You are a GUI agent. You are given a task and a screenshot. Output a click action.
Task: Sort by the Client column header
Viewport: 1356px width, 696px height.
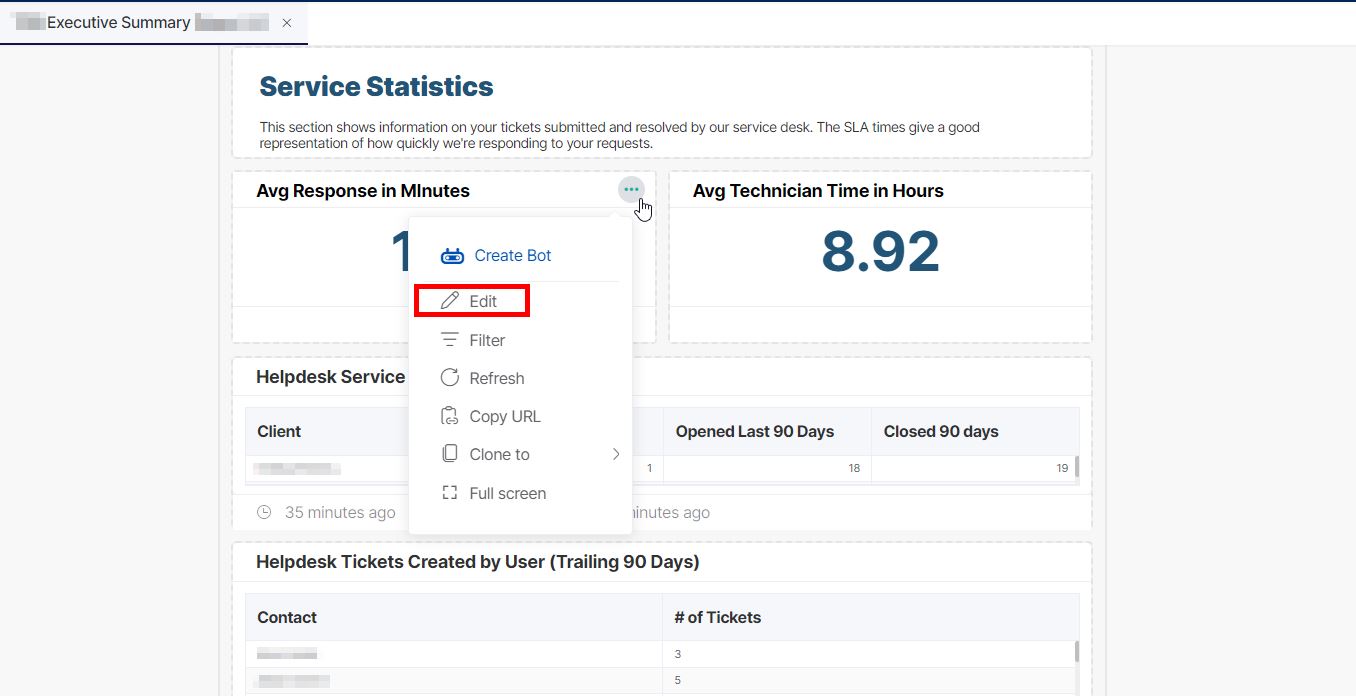pos(279,432)
